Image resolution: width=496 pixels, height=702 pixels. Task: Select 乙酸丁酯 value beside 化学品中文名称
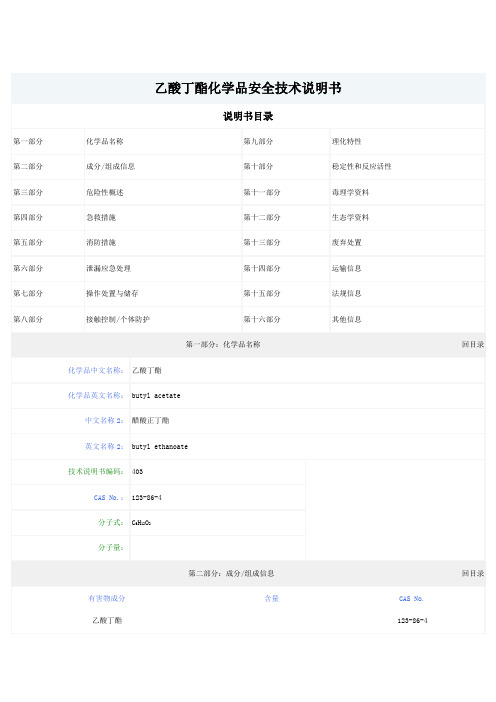147,370
